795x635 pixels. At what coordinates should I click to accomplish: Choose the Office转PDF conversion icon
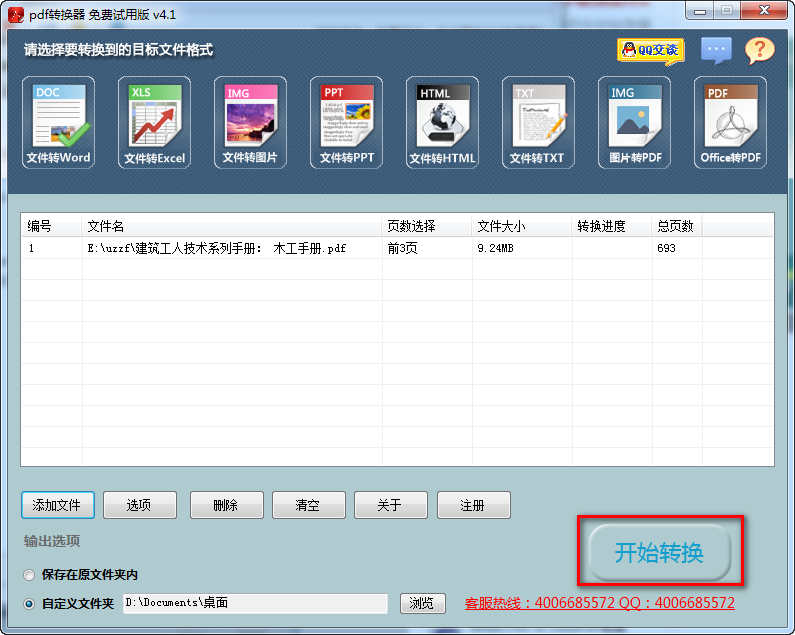730,122
